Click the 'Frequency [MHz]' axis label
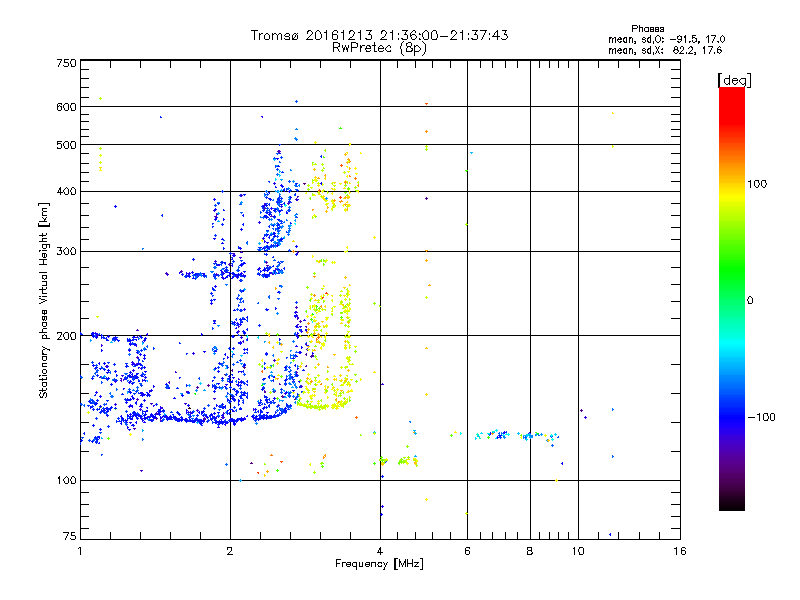 click(x=379, y=564)
